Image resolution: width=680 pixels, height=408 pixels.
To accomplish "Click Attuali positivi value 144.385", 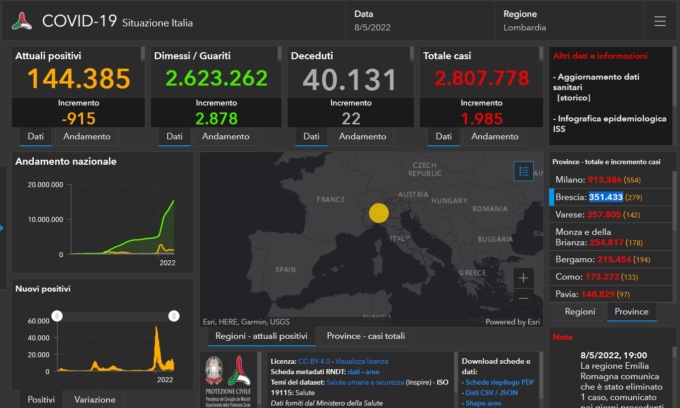I will [x=78, y=78].
